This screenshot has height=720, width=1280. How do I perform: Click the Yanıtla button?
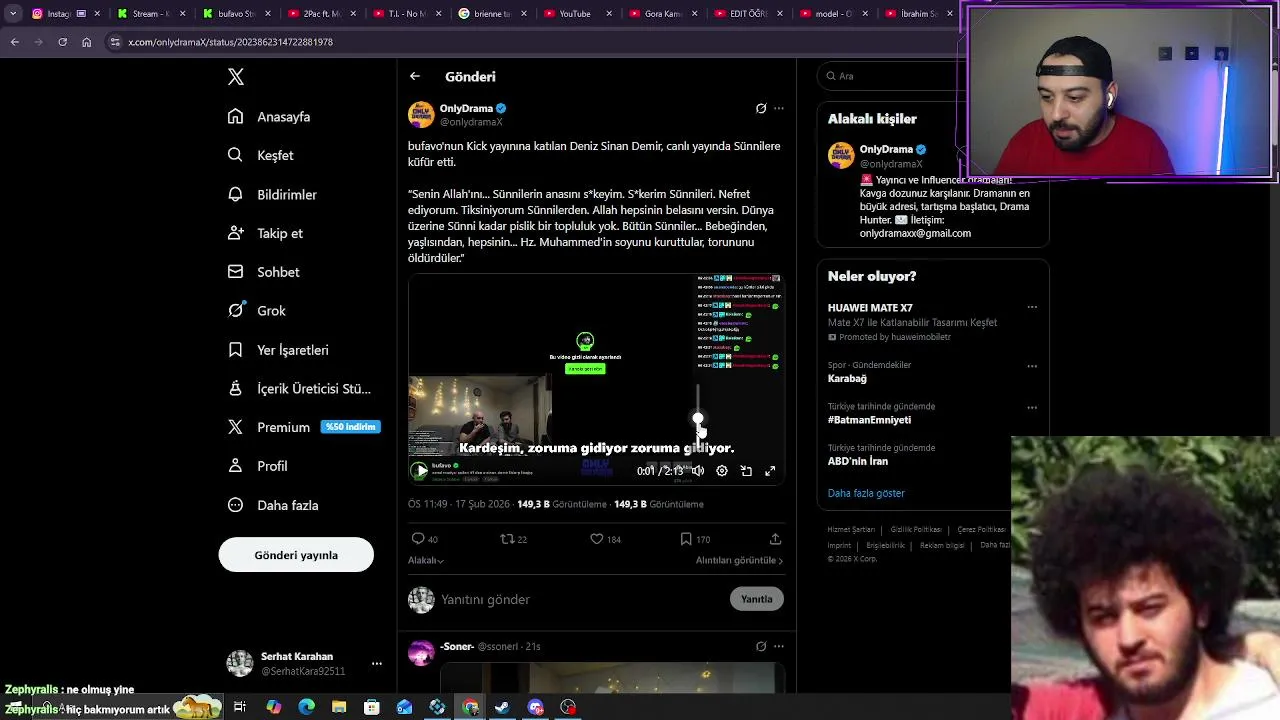click(757, 599)
